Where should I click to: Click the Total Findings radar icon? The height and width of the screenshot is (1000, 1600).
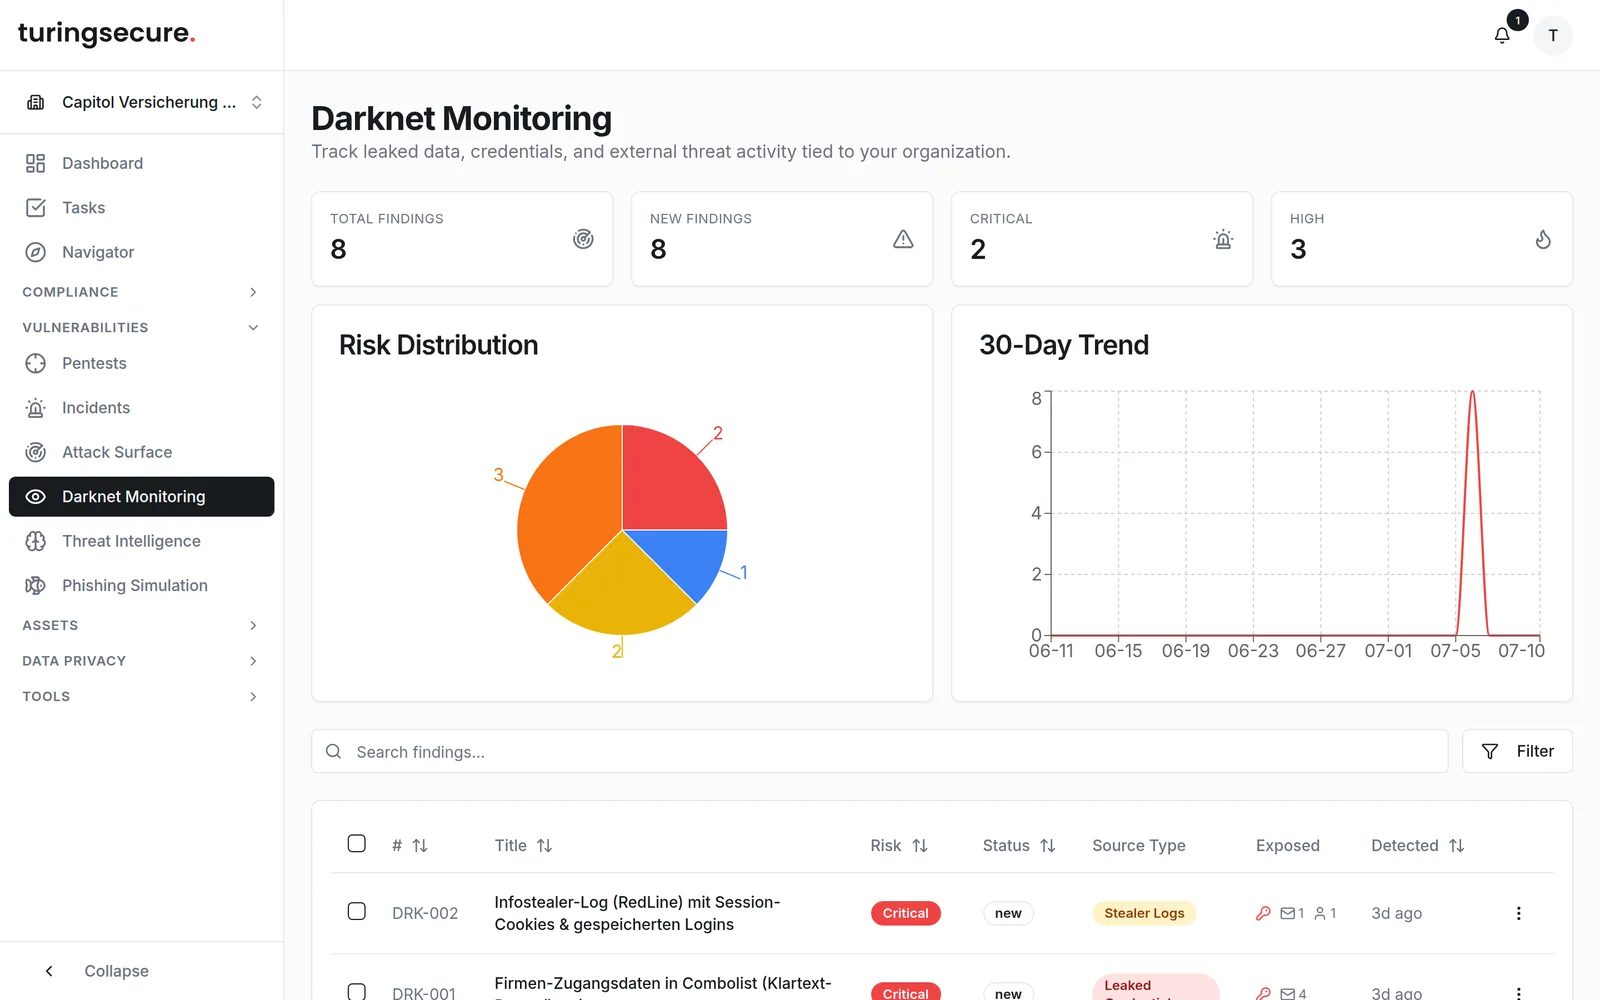(x=583, y=239)
